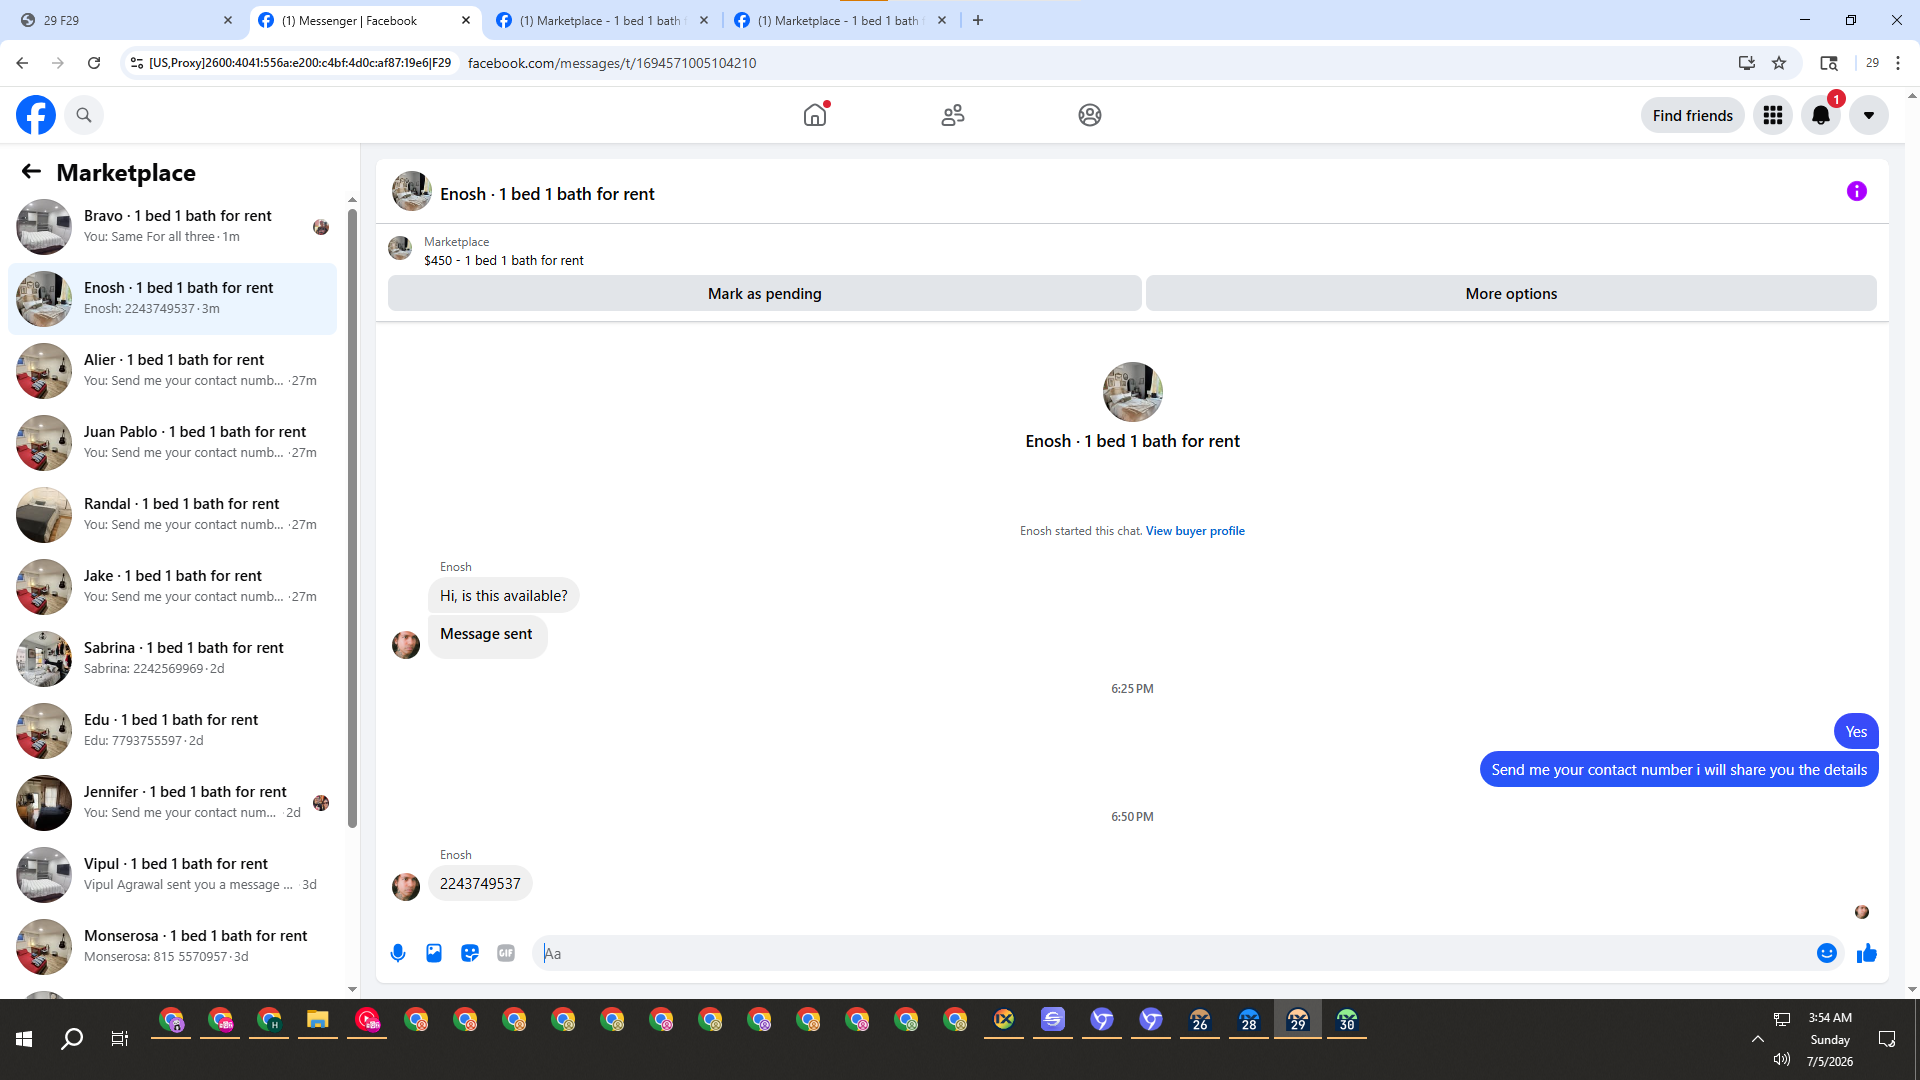Open the Randal conversation
The image size is (1920, 1080).
172,514
